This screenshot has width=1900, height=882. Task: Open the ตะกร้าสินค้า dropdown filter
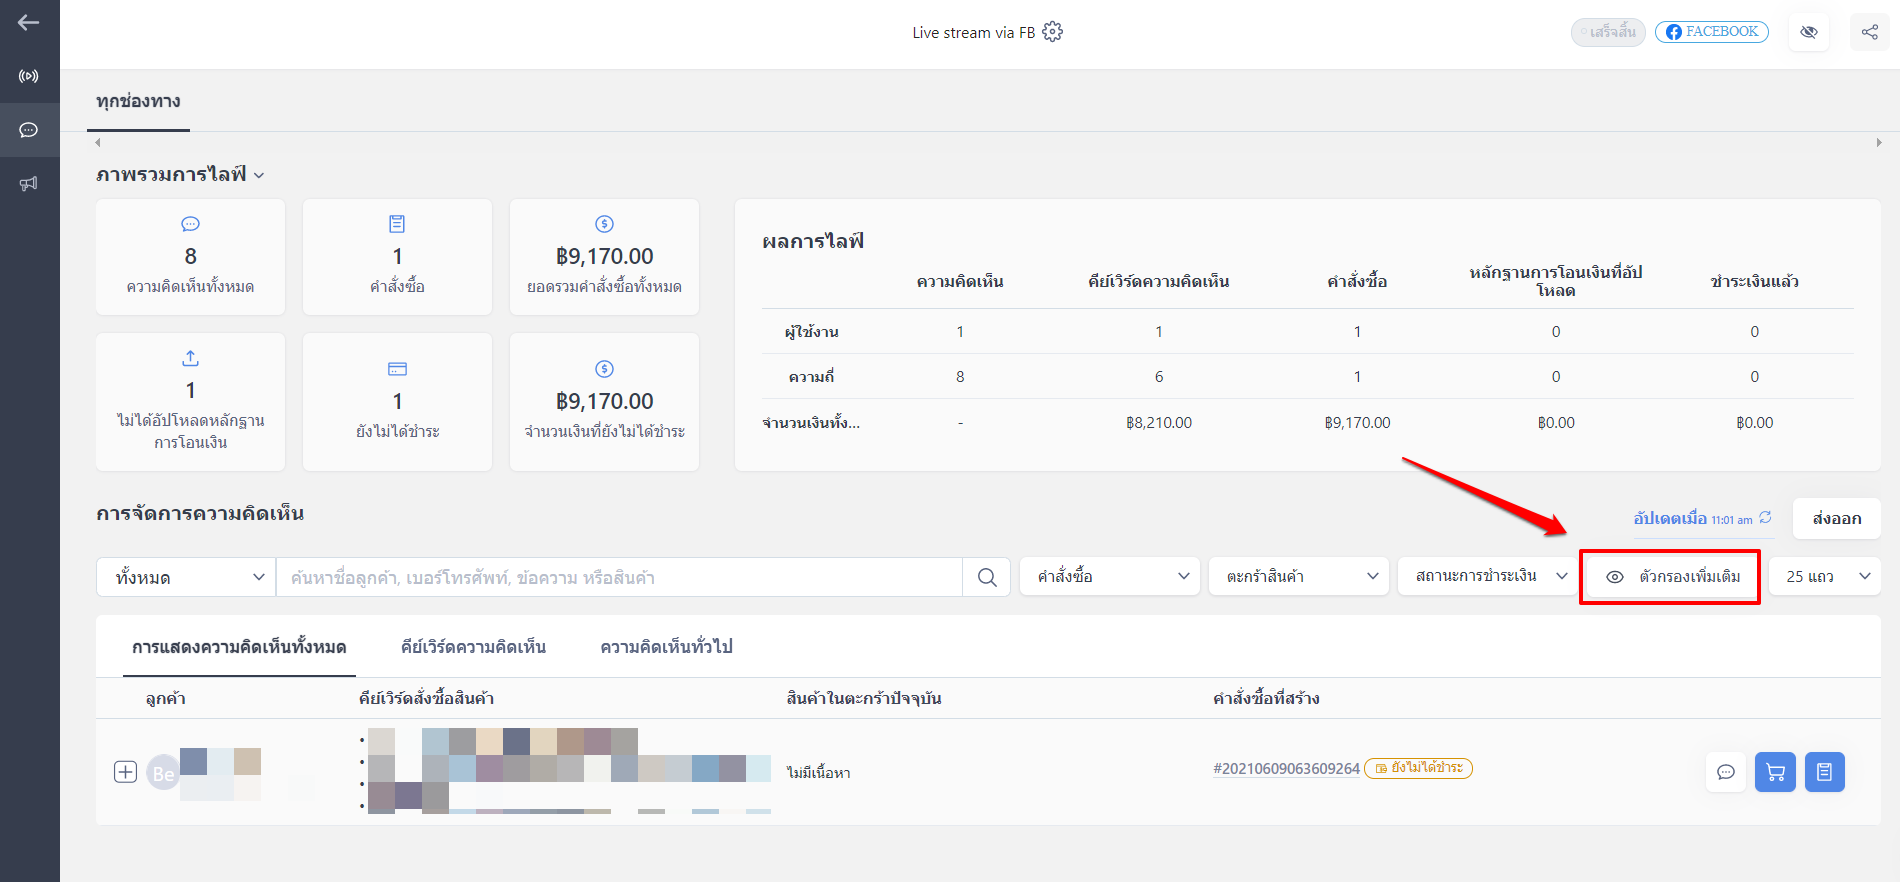click(1299, 576)
